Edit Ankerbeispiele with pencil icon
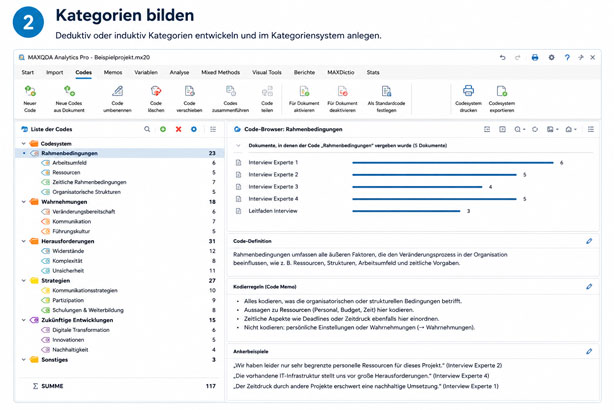The image size is (614, 410). [x=589, y=352]
